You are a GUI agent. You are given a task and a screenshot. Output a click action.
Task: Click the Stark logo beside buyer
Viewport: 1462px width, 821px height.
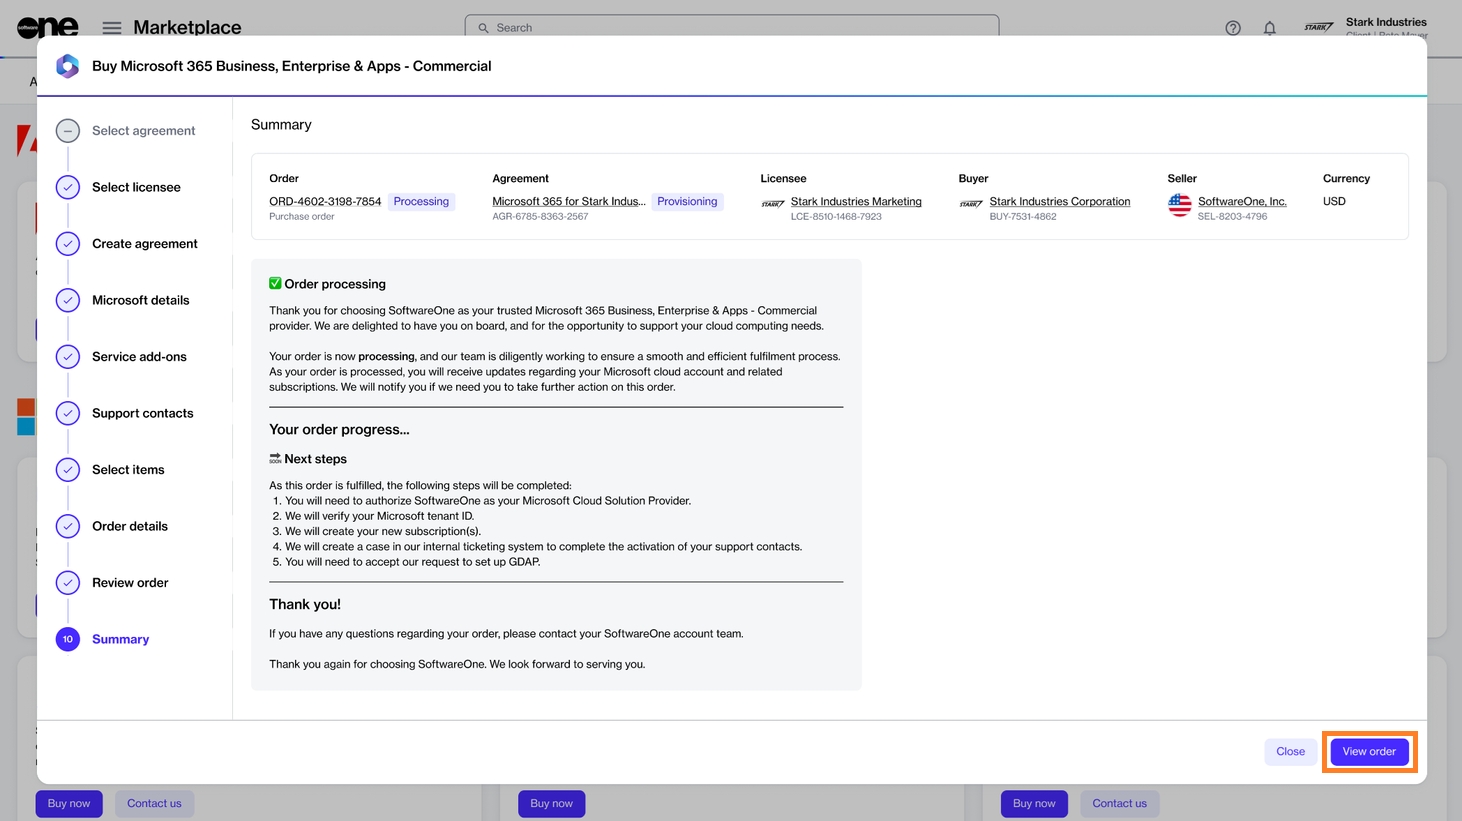[971, 204]
